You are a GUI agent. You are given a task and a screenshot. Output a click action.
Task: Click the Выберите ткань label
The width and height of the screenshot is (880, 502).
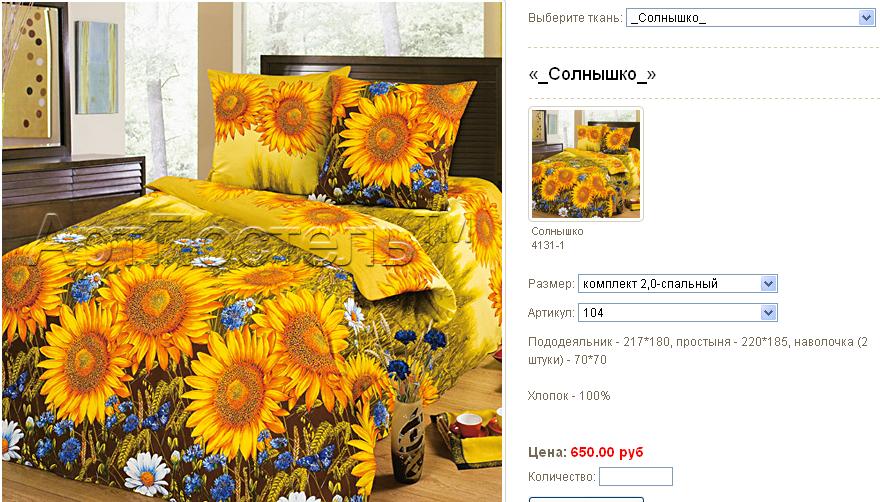(575, 18)
